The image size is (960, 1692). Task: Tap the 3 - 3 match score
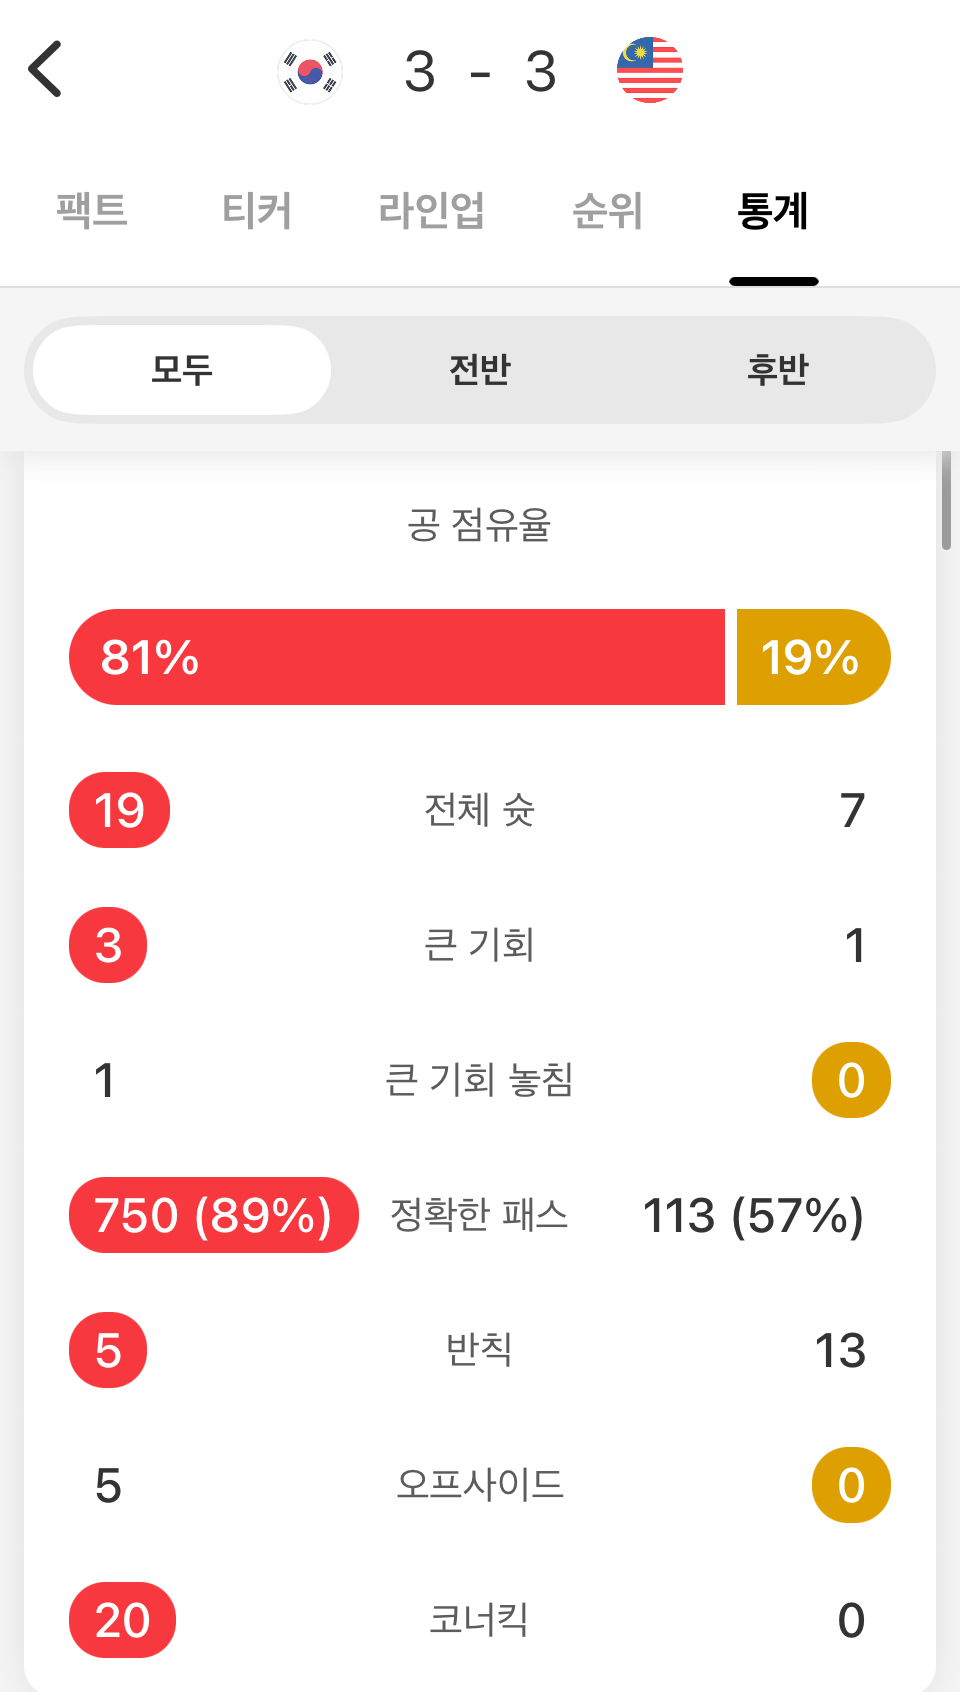[480, 72]
